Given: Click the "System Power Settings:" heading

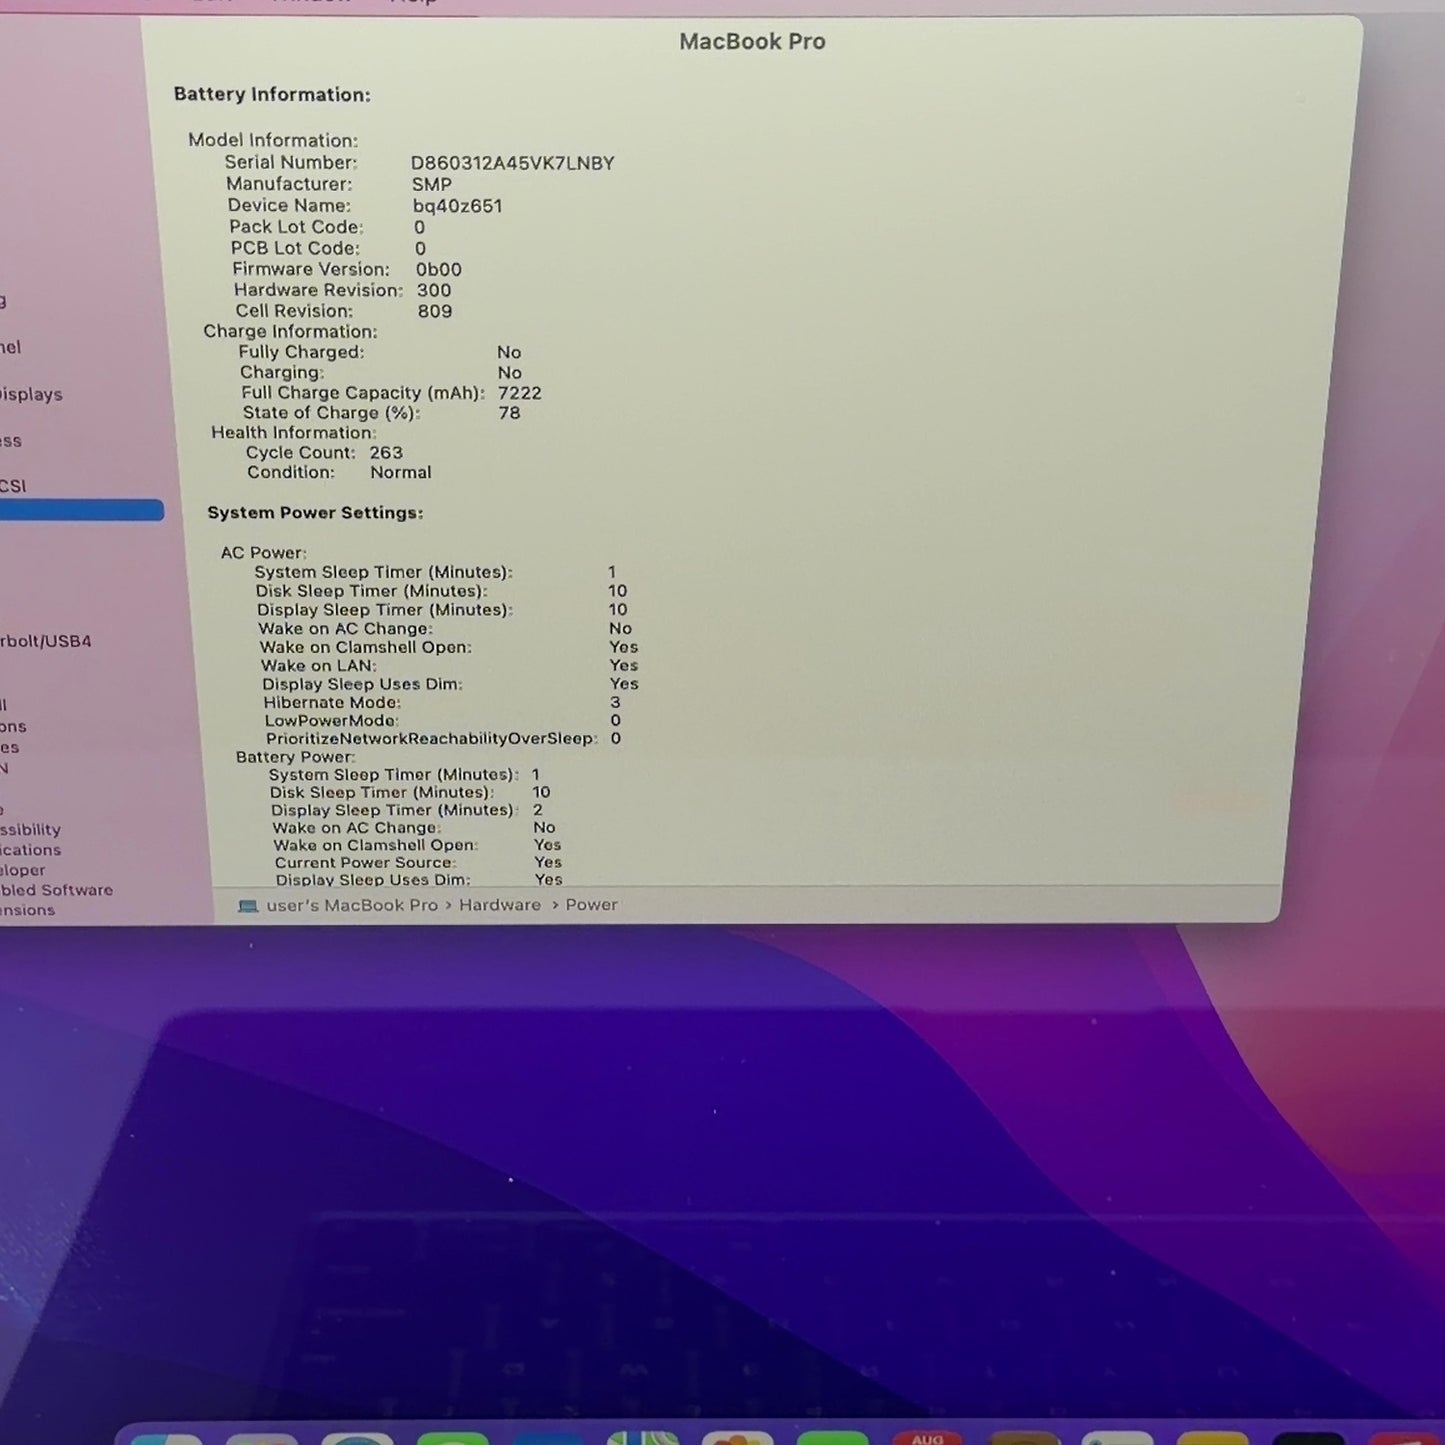Looking at the screenshot, I should 315,513.
